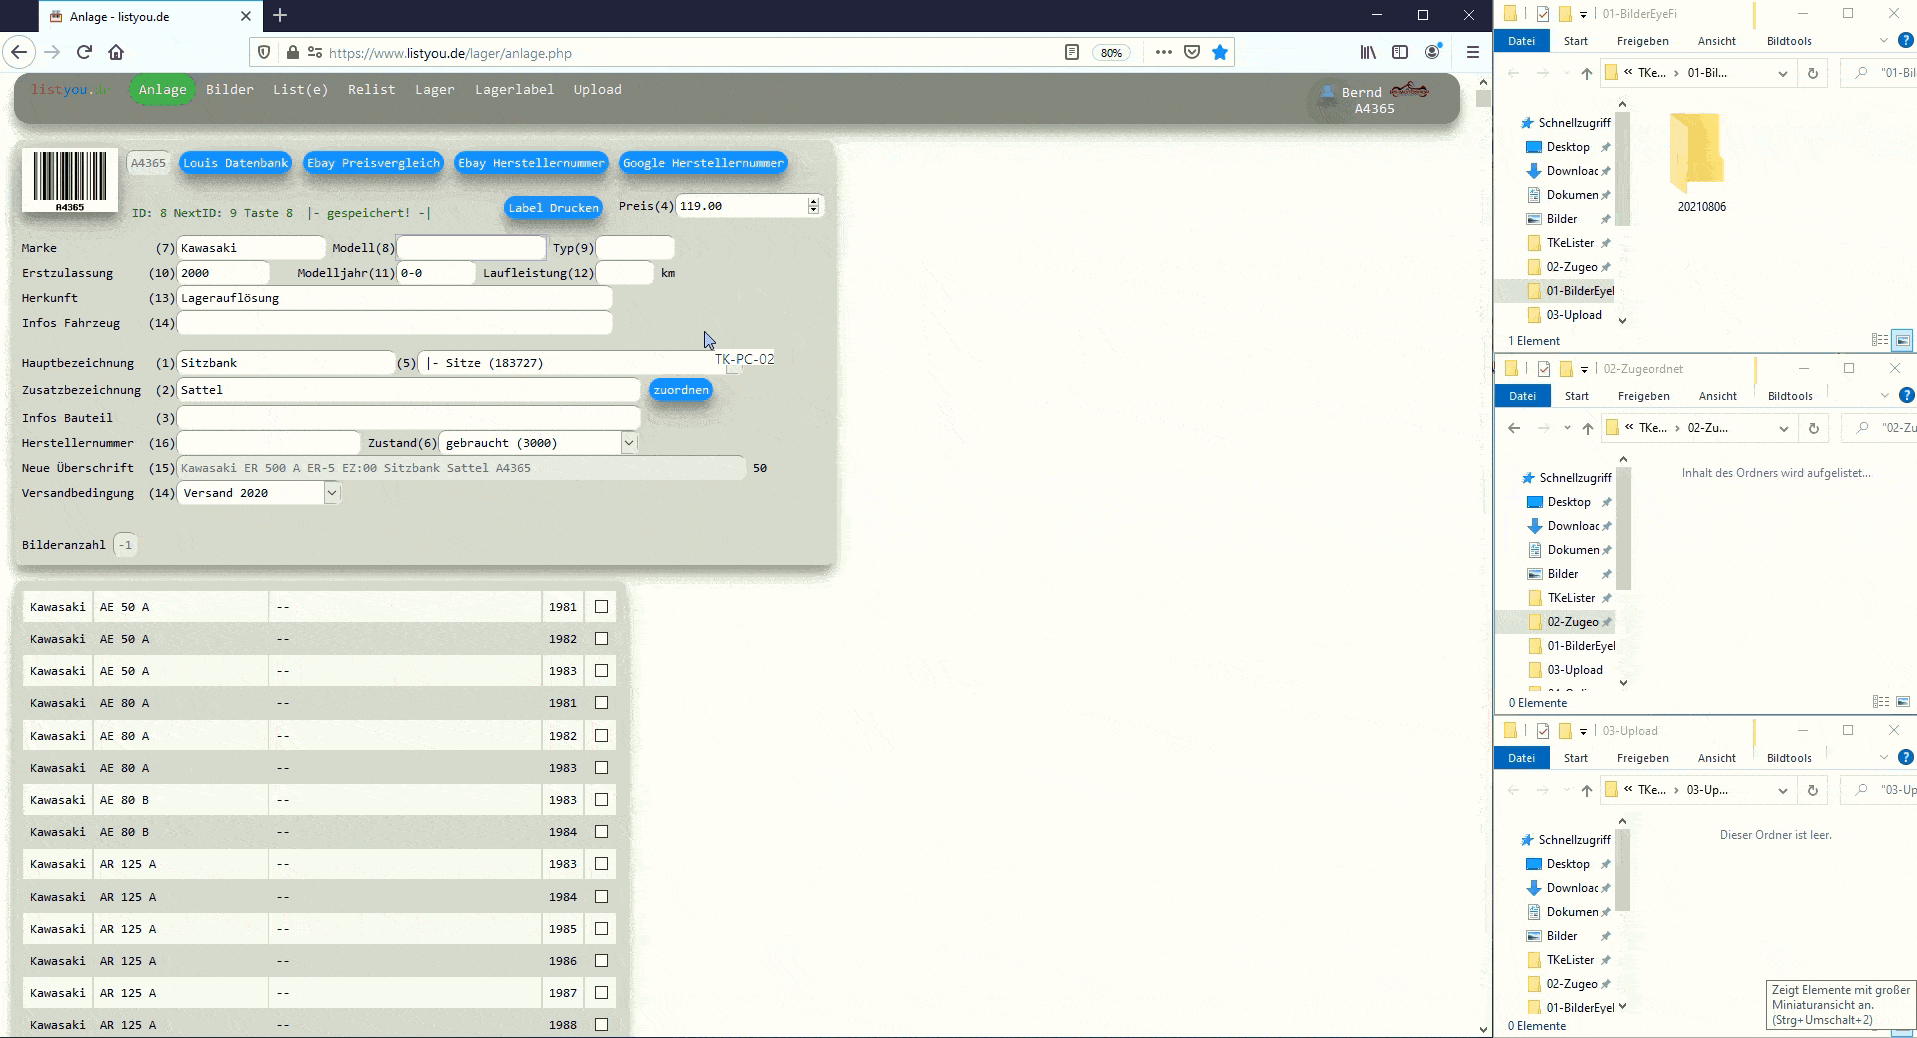
Task: Go back with the Firefox back arrow
Action: click(19, 52)
